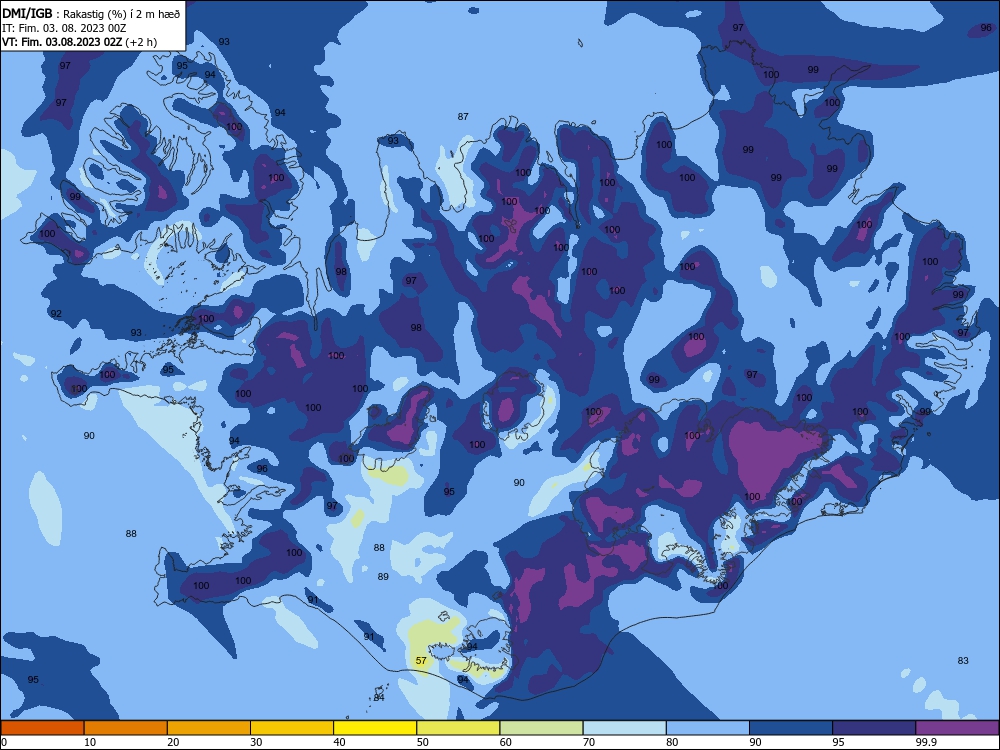The height and width of the screenshot is (750, 1000).
Task: Click the dark orange 0–10 legend swatch
Action: click(42, 728)
